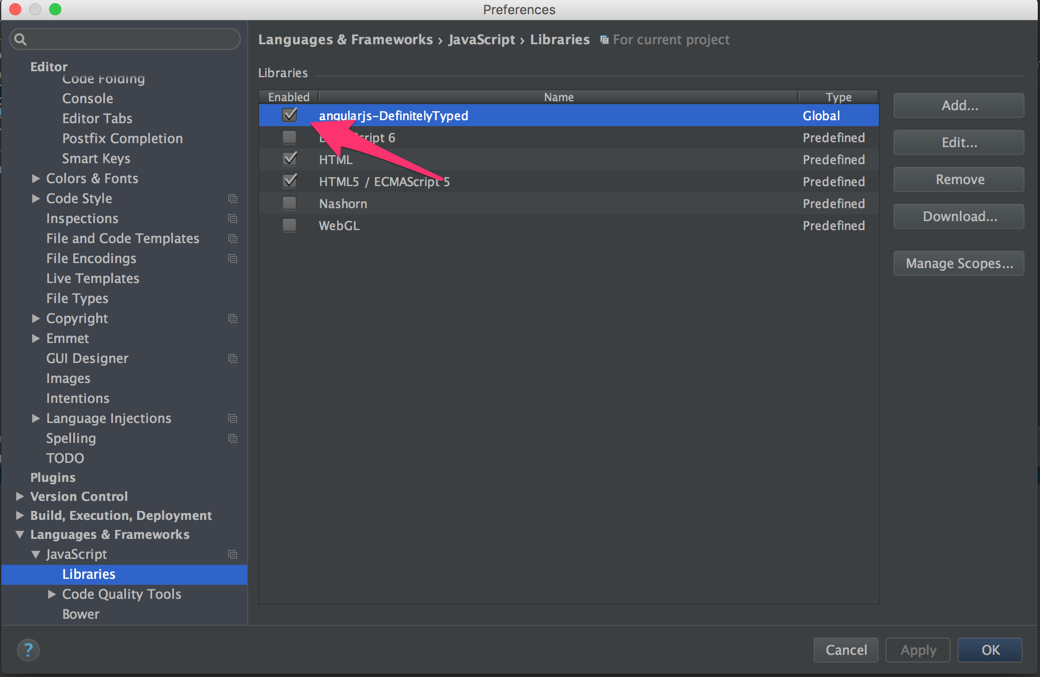
Task: Click the help question mark icon
Action: pyautogui.click(x=28, y=650)
